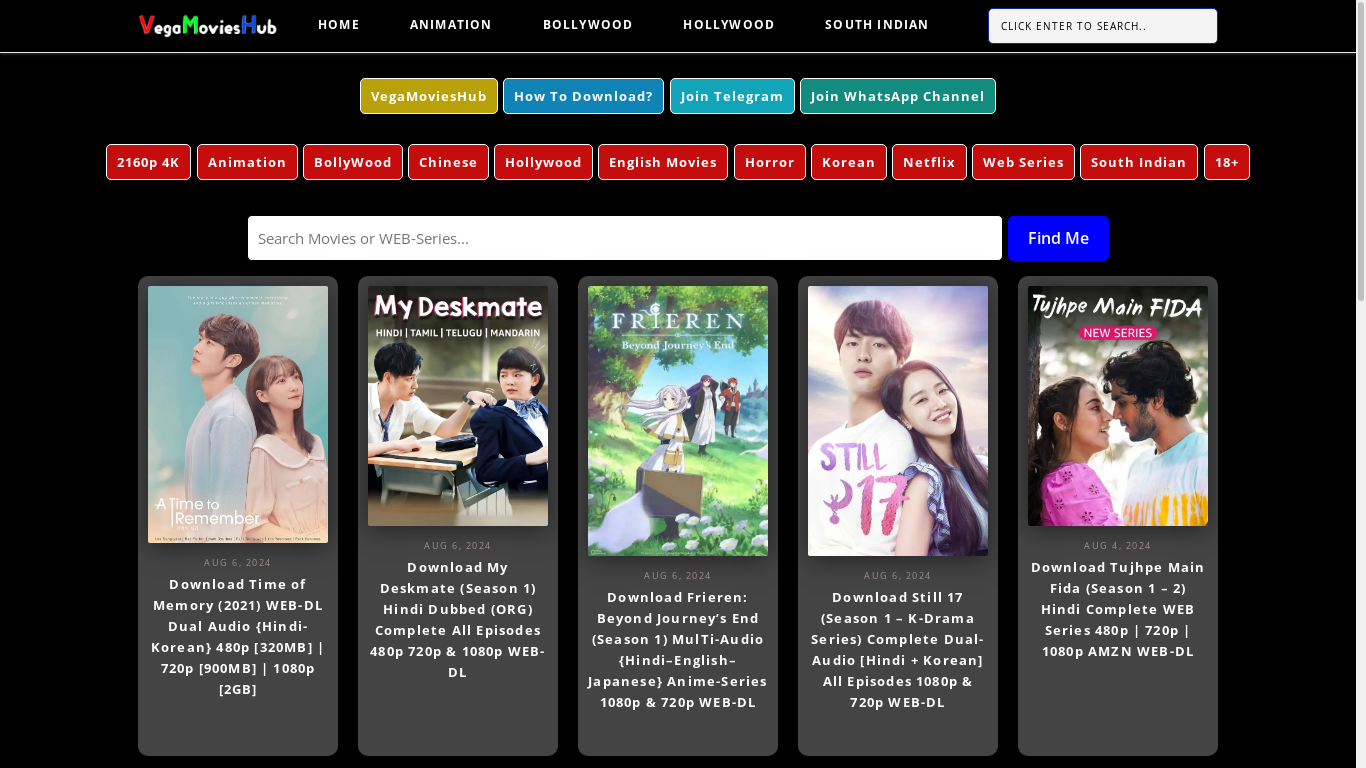The image size is (1366, 768).
Task: Open the My Deskmate poster
Action: pos(458,406)
